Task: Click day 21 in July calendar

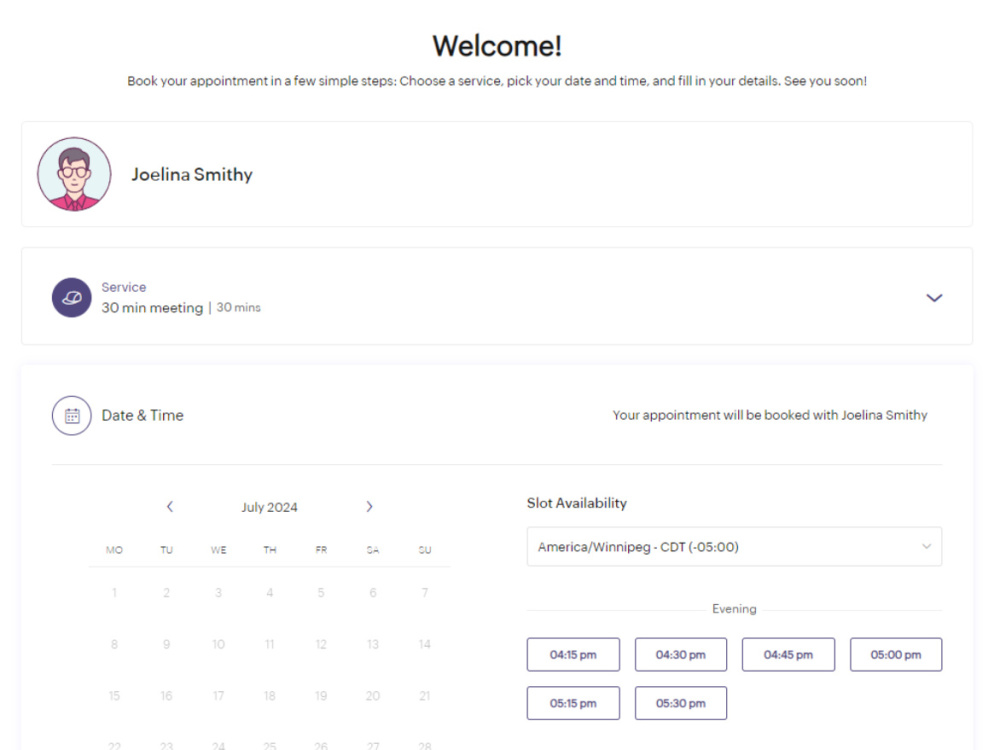Action: tap(425, 696)
